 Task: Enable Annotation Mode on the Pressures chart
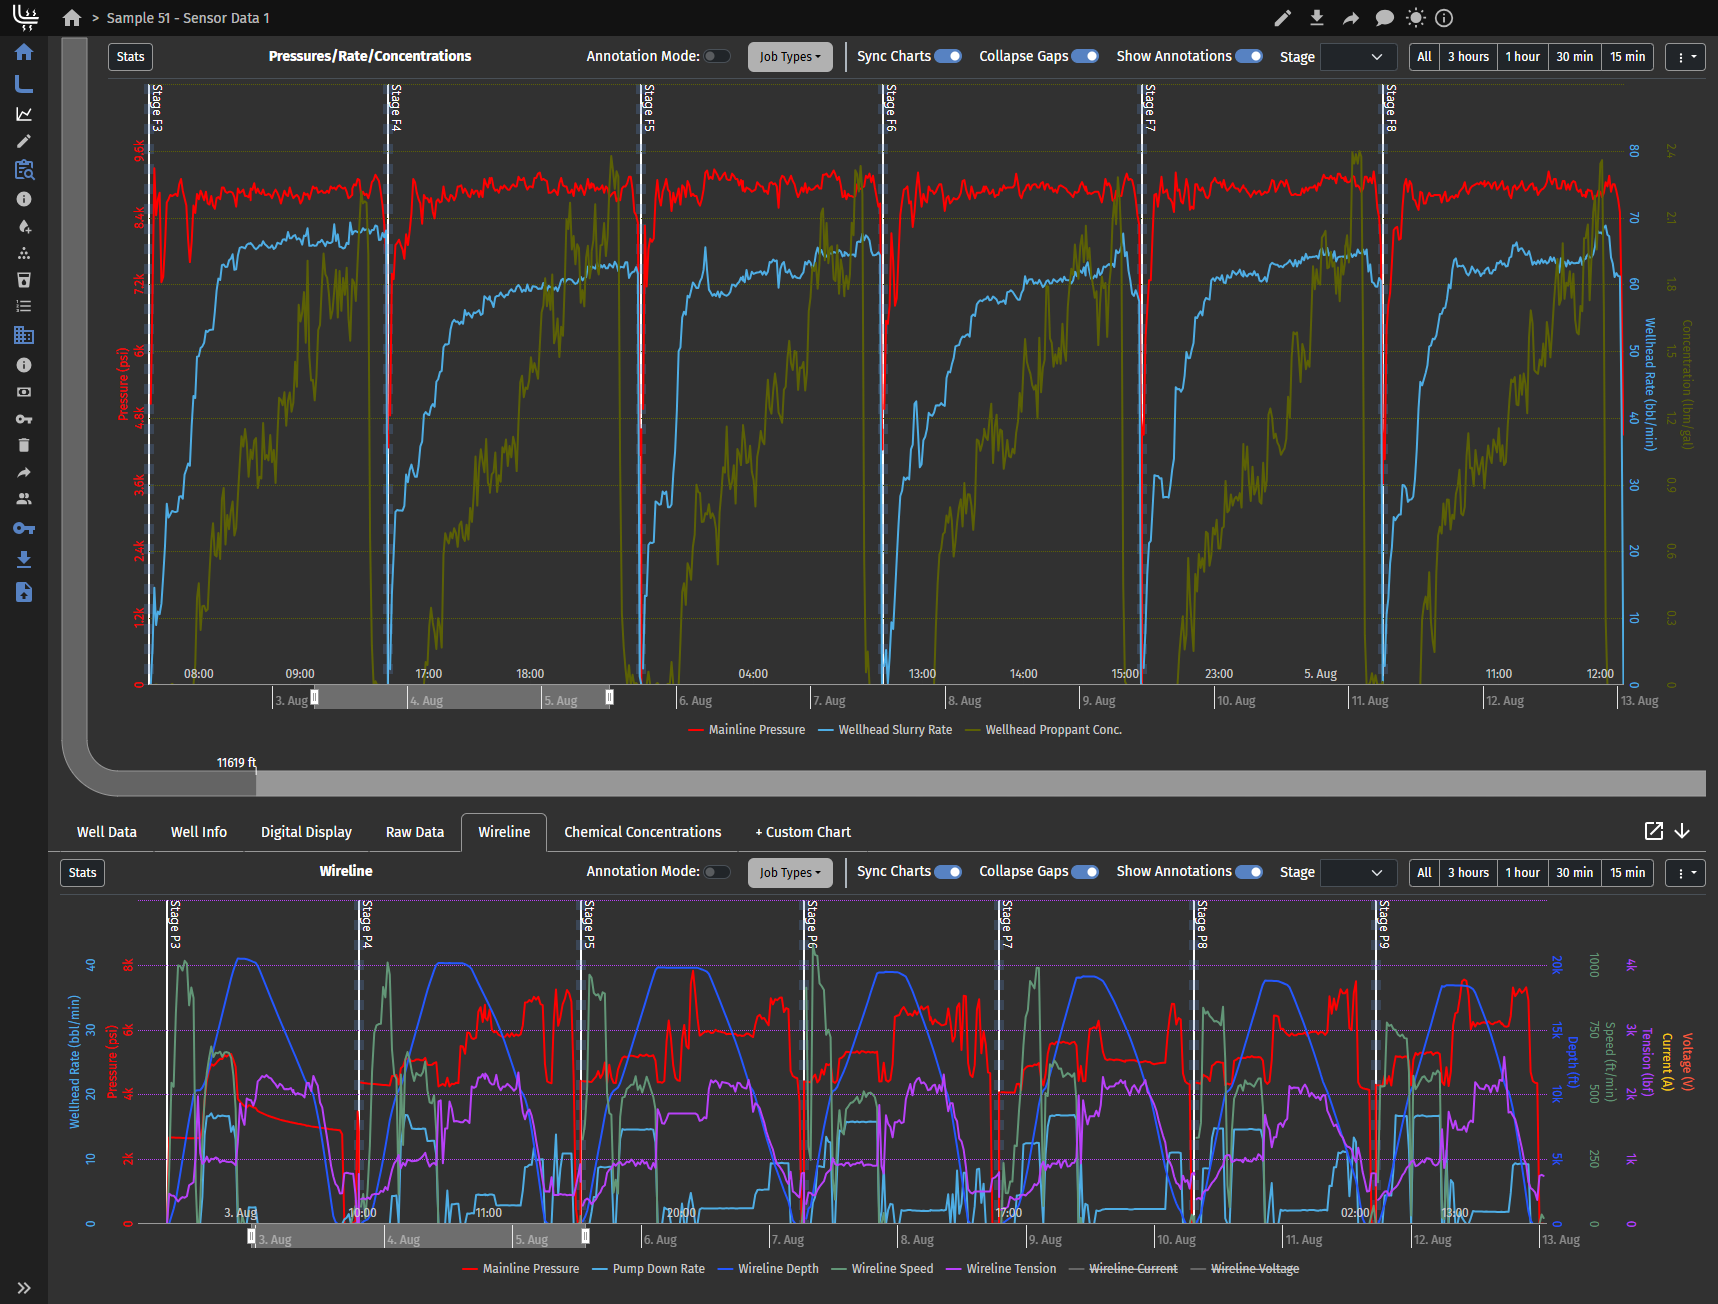717,56
